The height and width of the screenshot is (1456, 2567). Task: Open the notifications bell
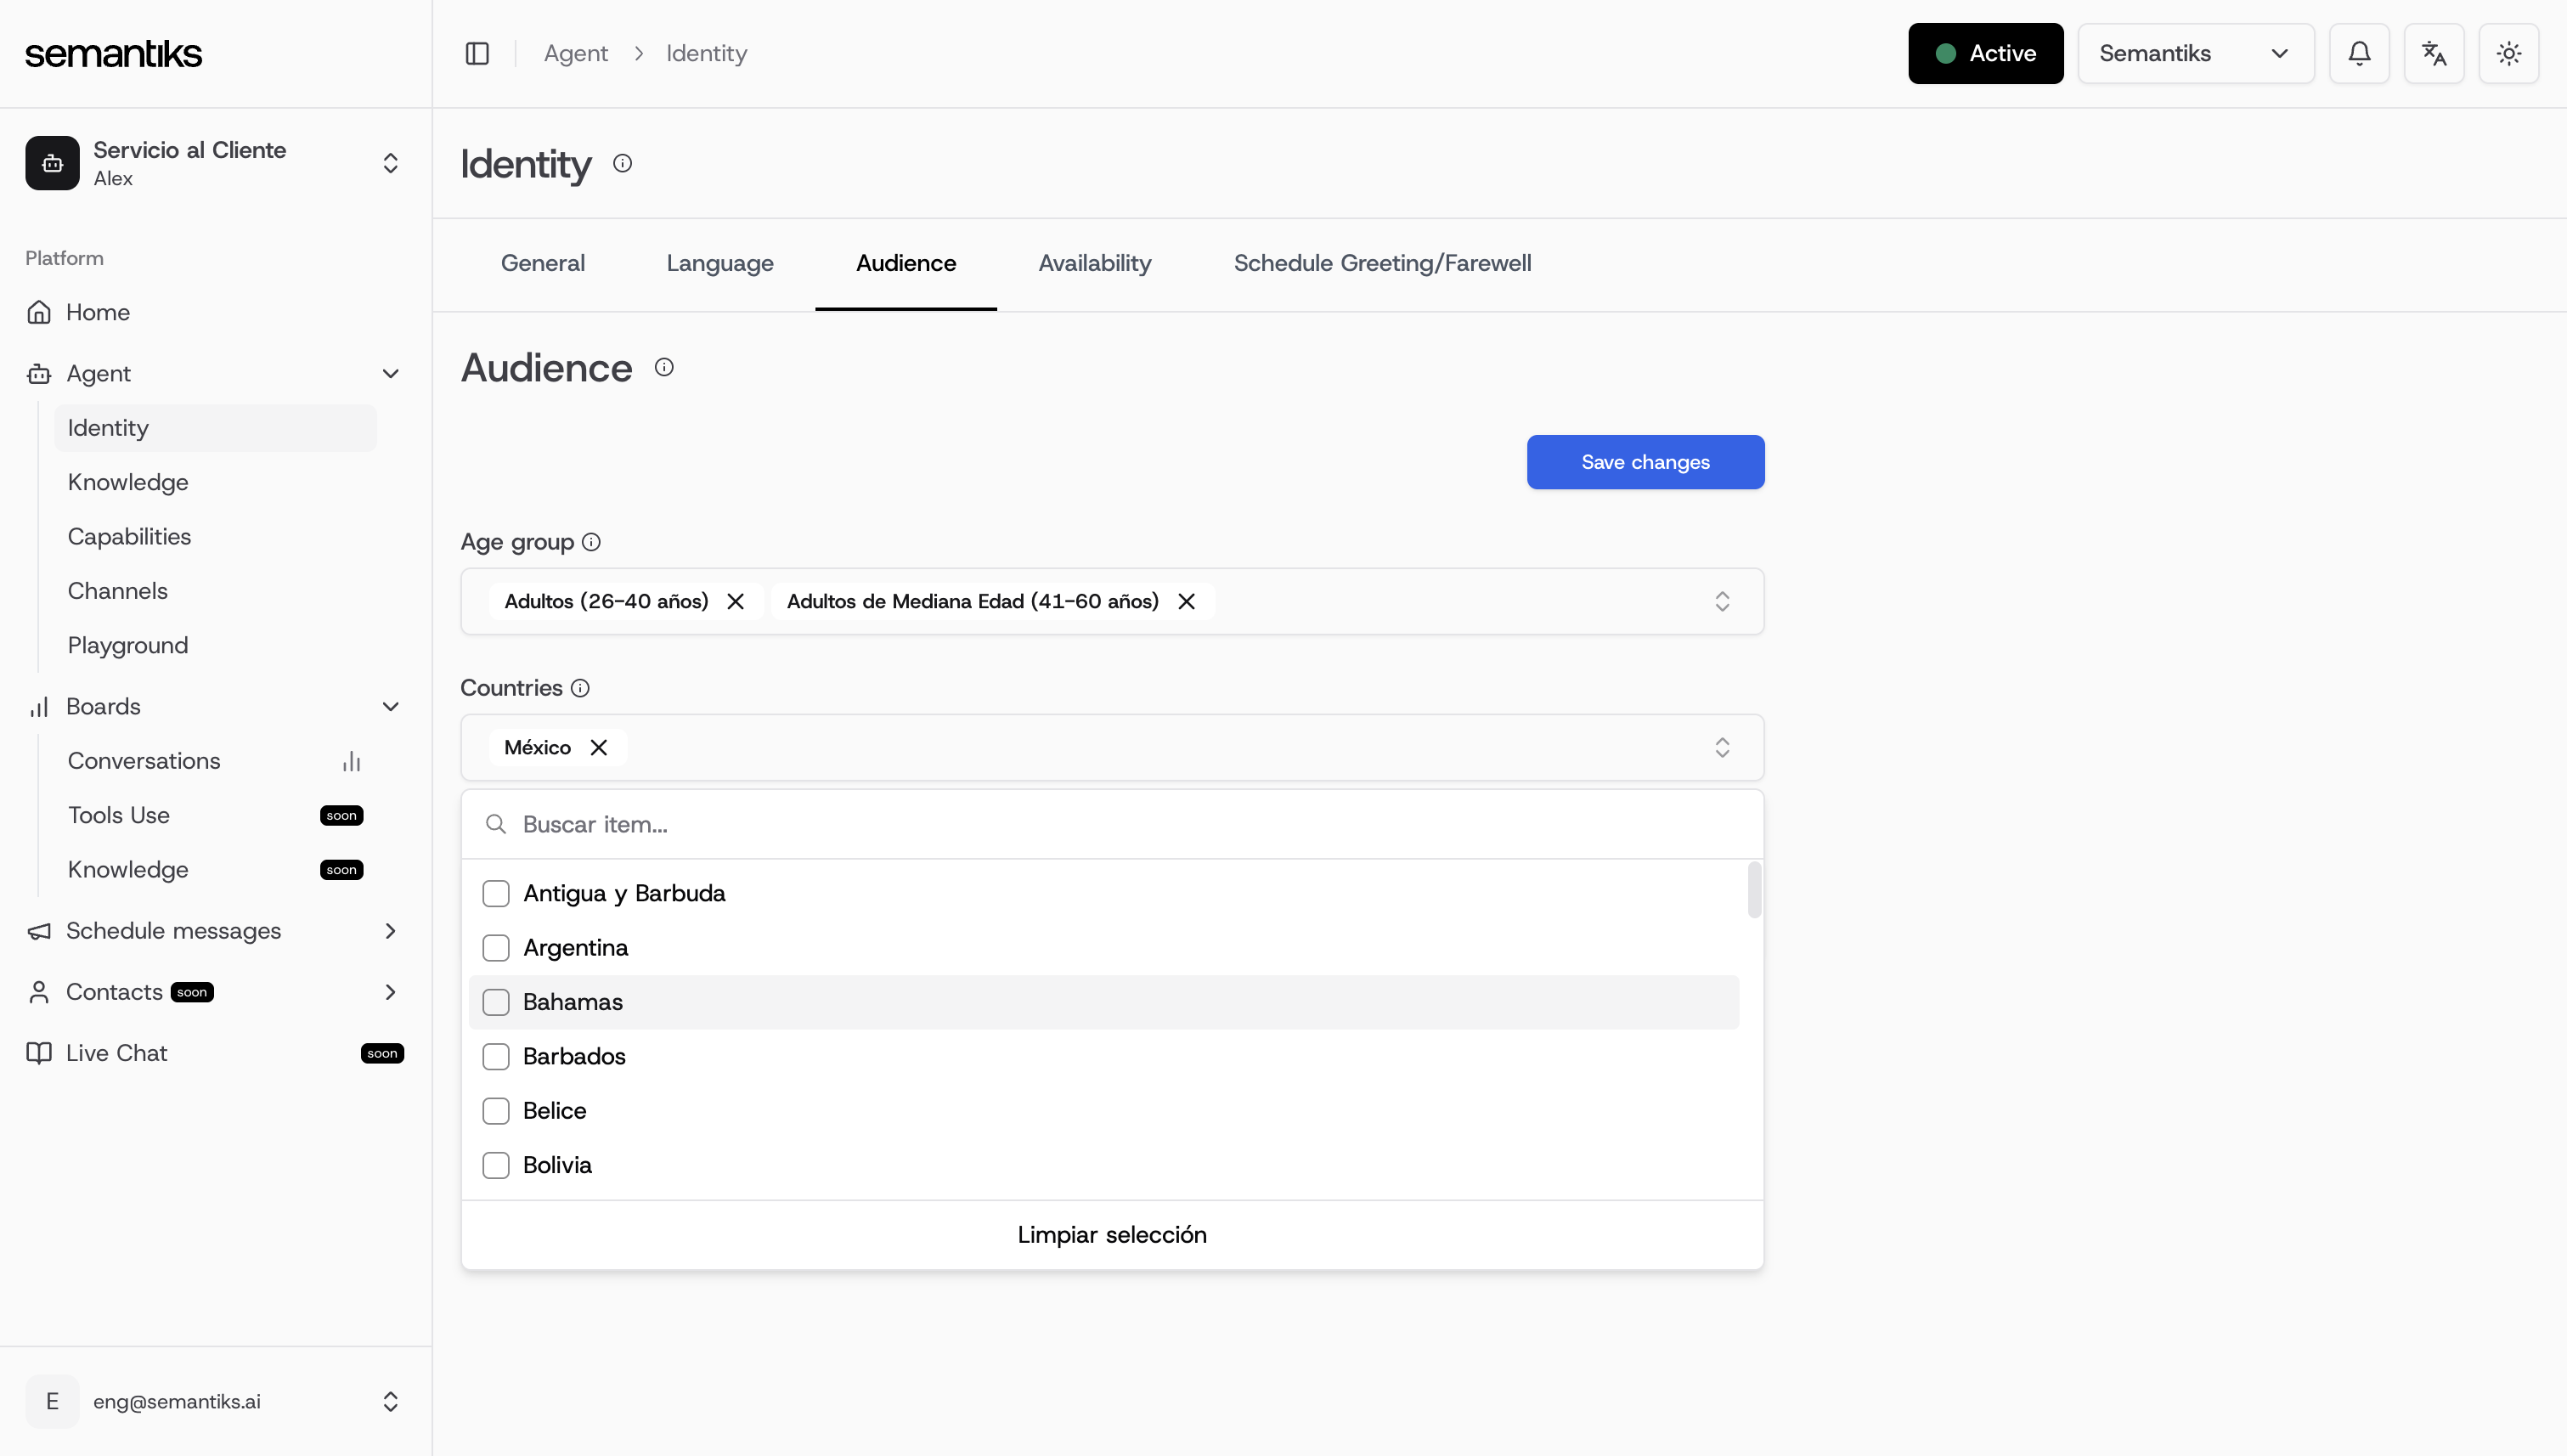click(x=2359, y=53)
